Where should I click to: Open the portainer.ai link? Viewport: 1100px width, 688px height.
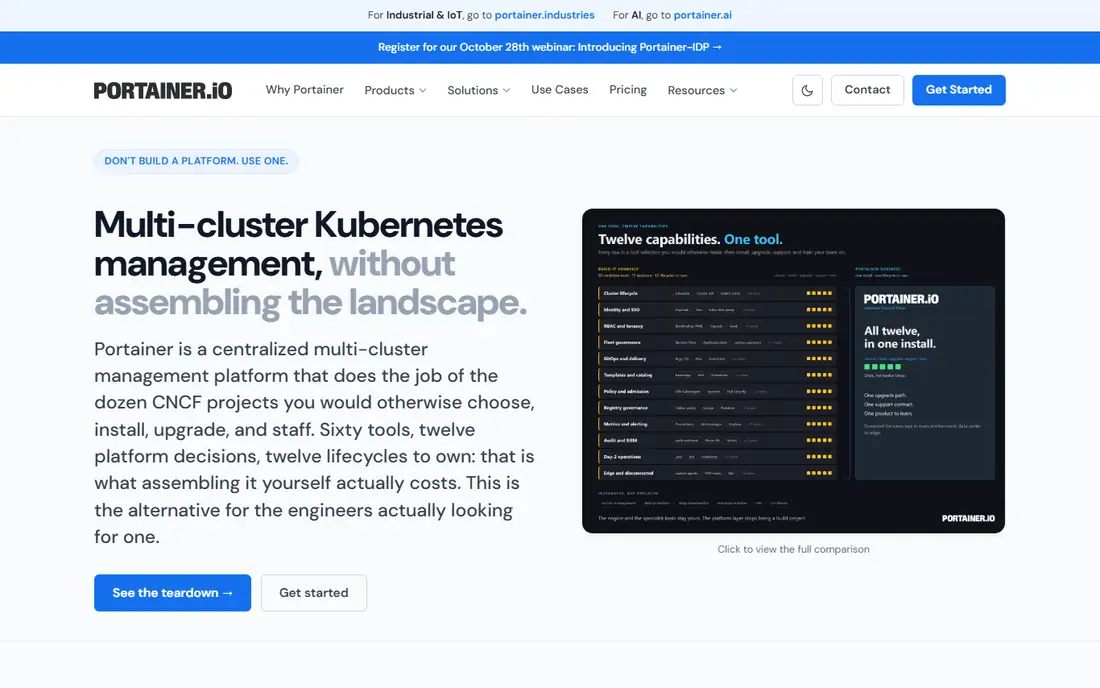point(702,15)
